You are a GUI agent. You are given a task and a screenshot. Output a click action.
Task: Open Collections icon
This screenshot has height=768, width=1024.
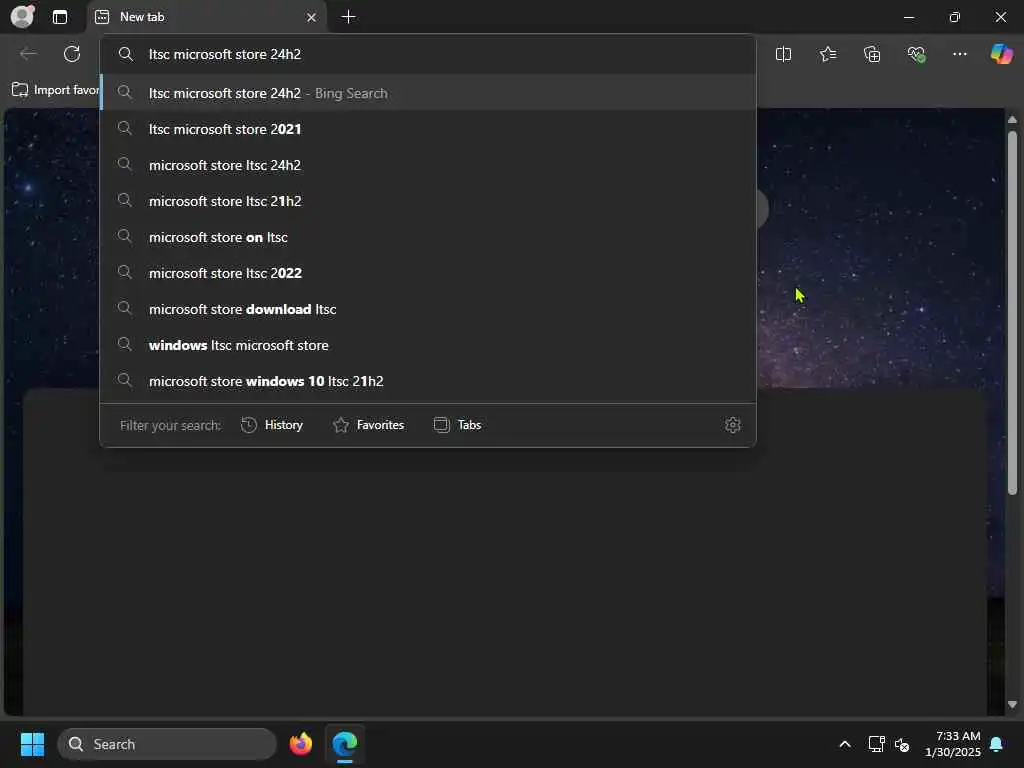click(x=872, y=54)
